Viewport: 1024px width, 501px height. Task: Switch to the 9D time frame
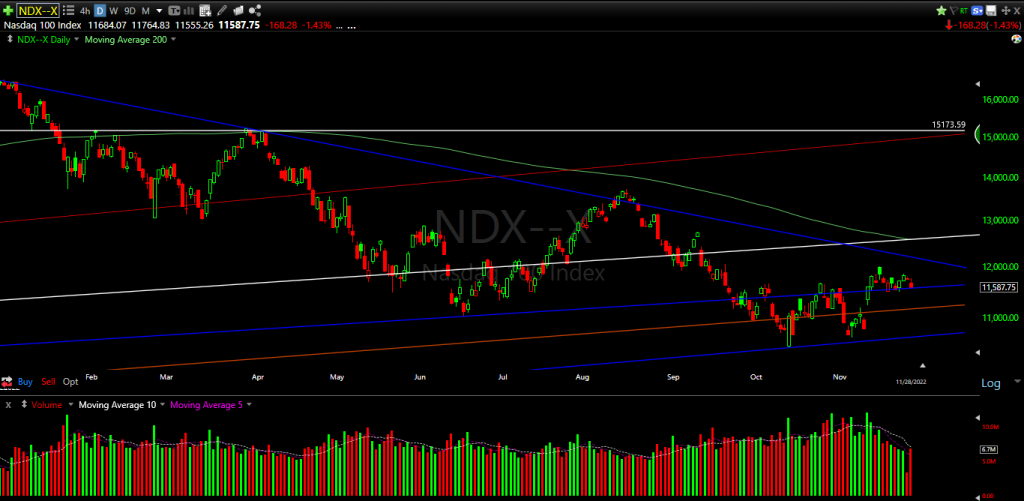pos(130,10)
